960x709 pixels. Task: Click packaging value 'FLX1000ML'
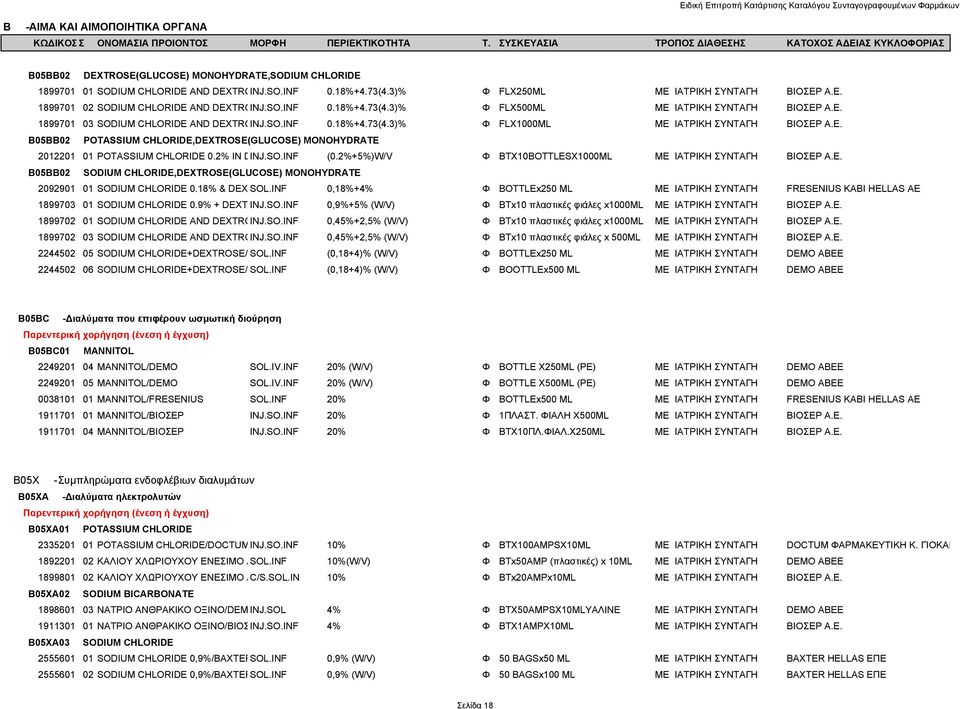[x=525, y=124]
